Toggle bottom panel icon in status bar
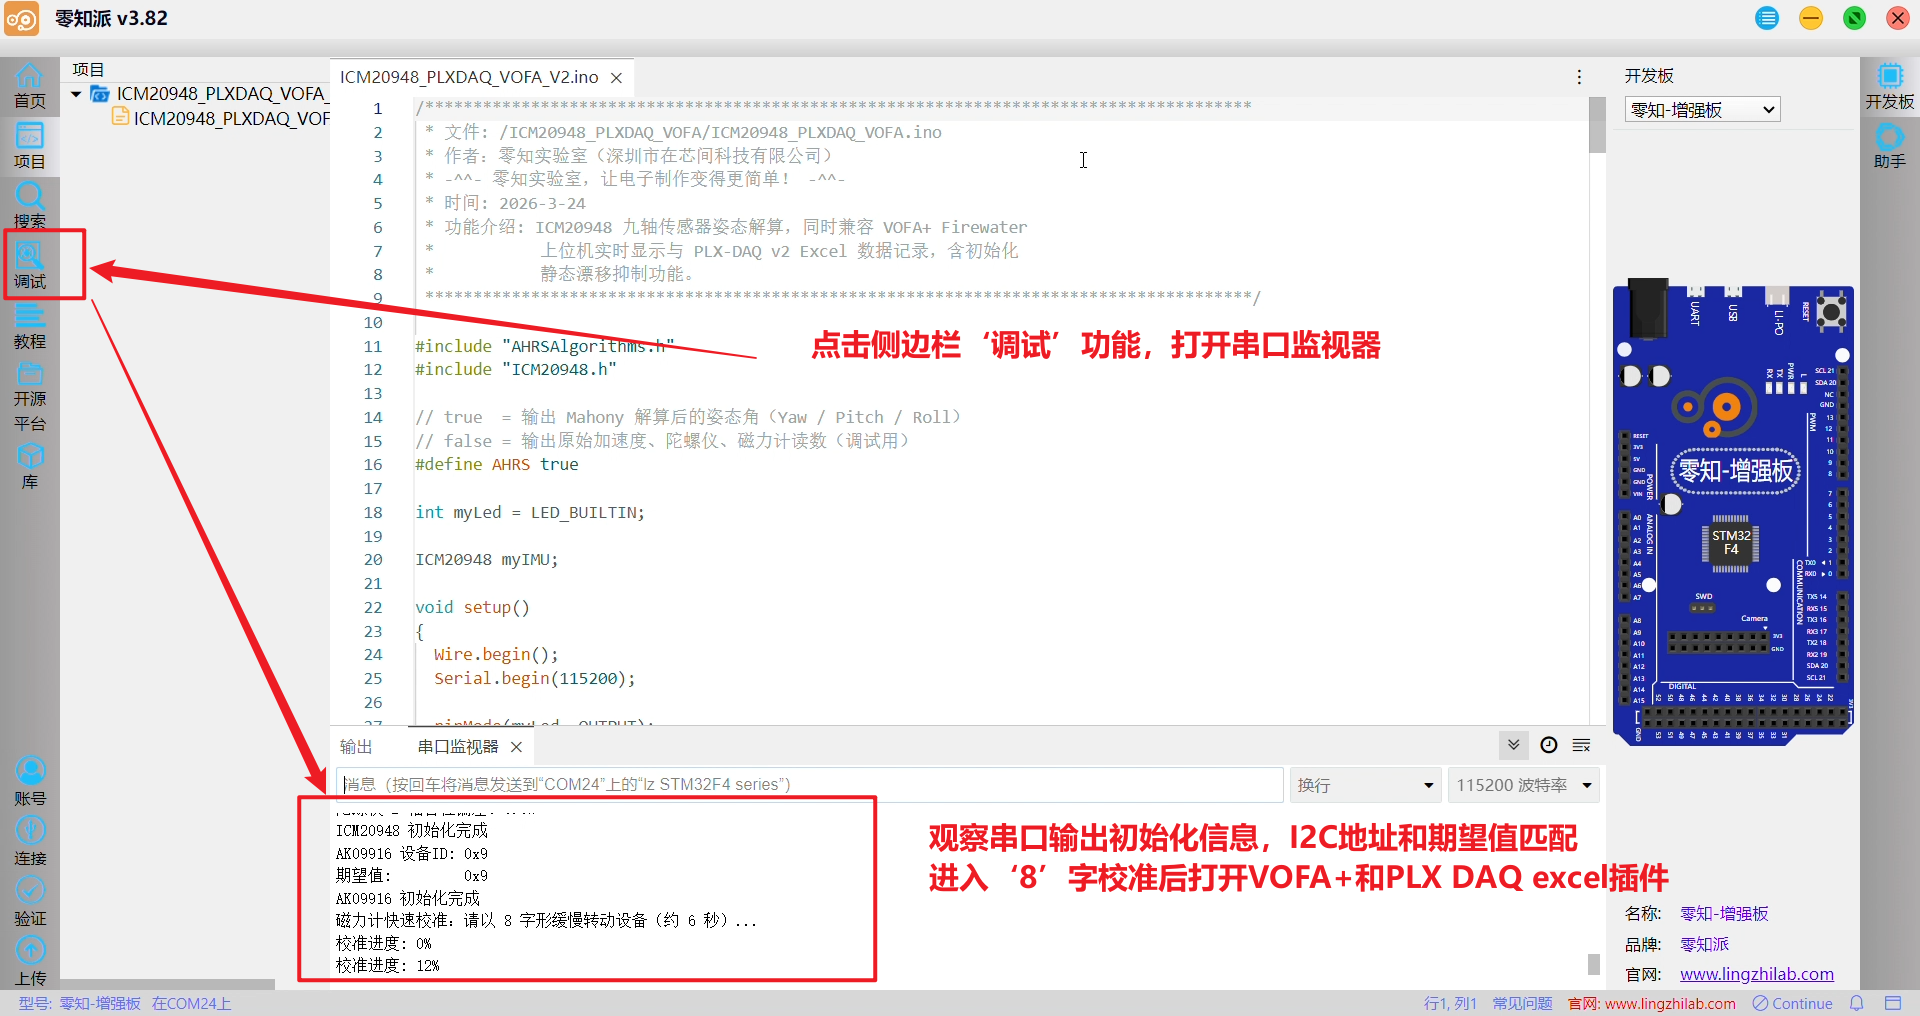 tap(1892, 1003)
